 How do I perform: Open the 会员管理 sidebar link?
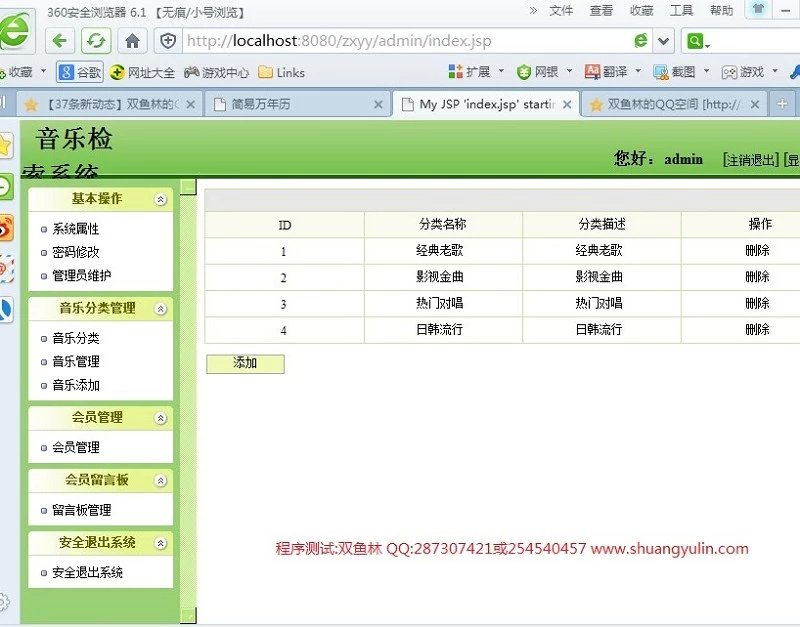tap(76, 447)
